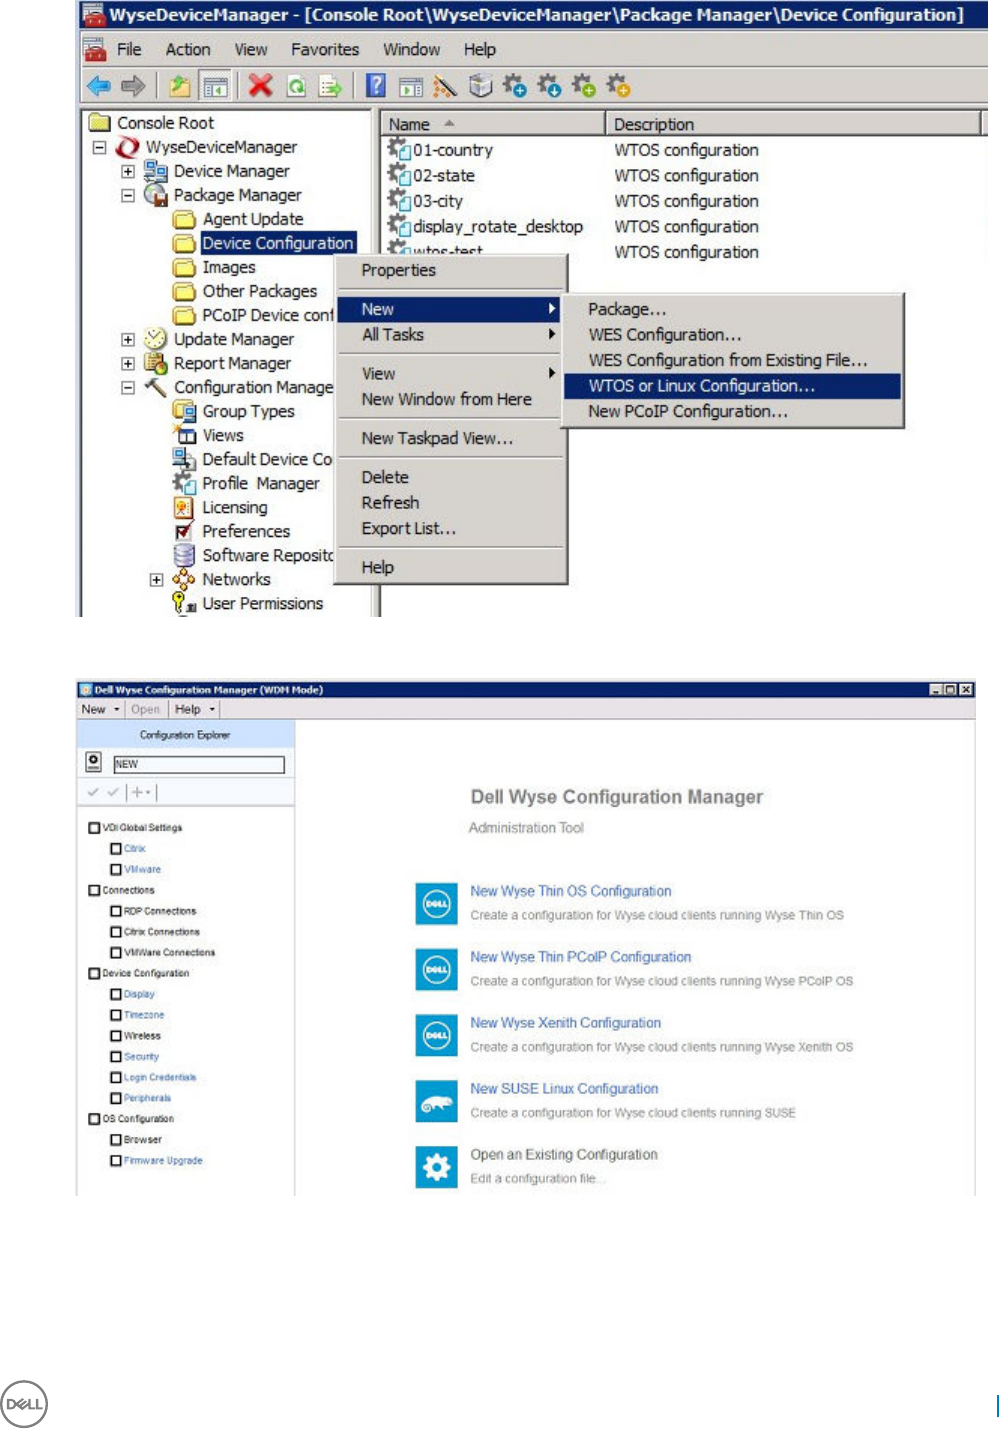This screenshot has height=1429, width=999.
Task: Click the gear icon for Open Existing Configuration
Action: pyautogui.click(x=437, y=1167)
